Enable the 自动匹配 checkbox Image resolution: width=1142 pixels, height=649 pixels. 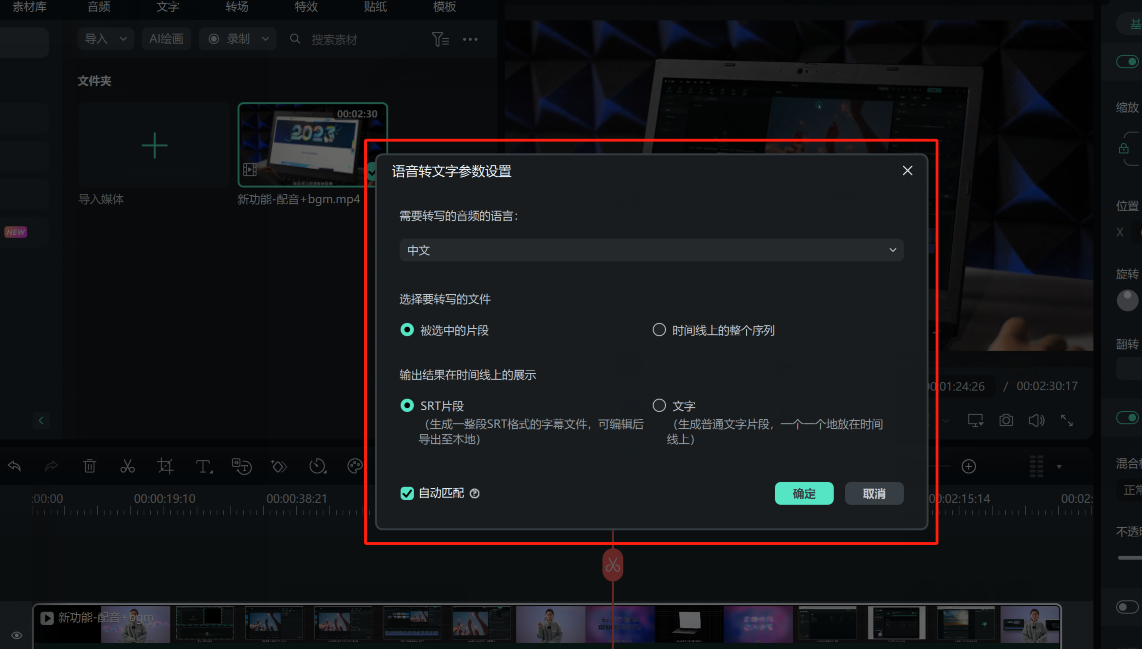[x=406, y=493]
